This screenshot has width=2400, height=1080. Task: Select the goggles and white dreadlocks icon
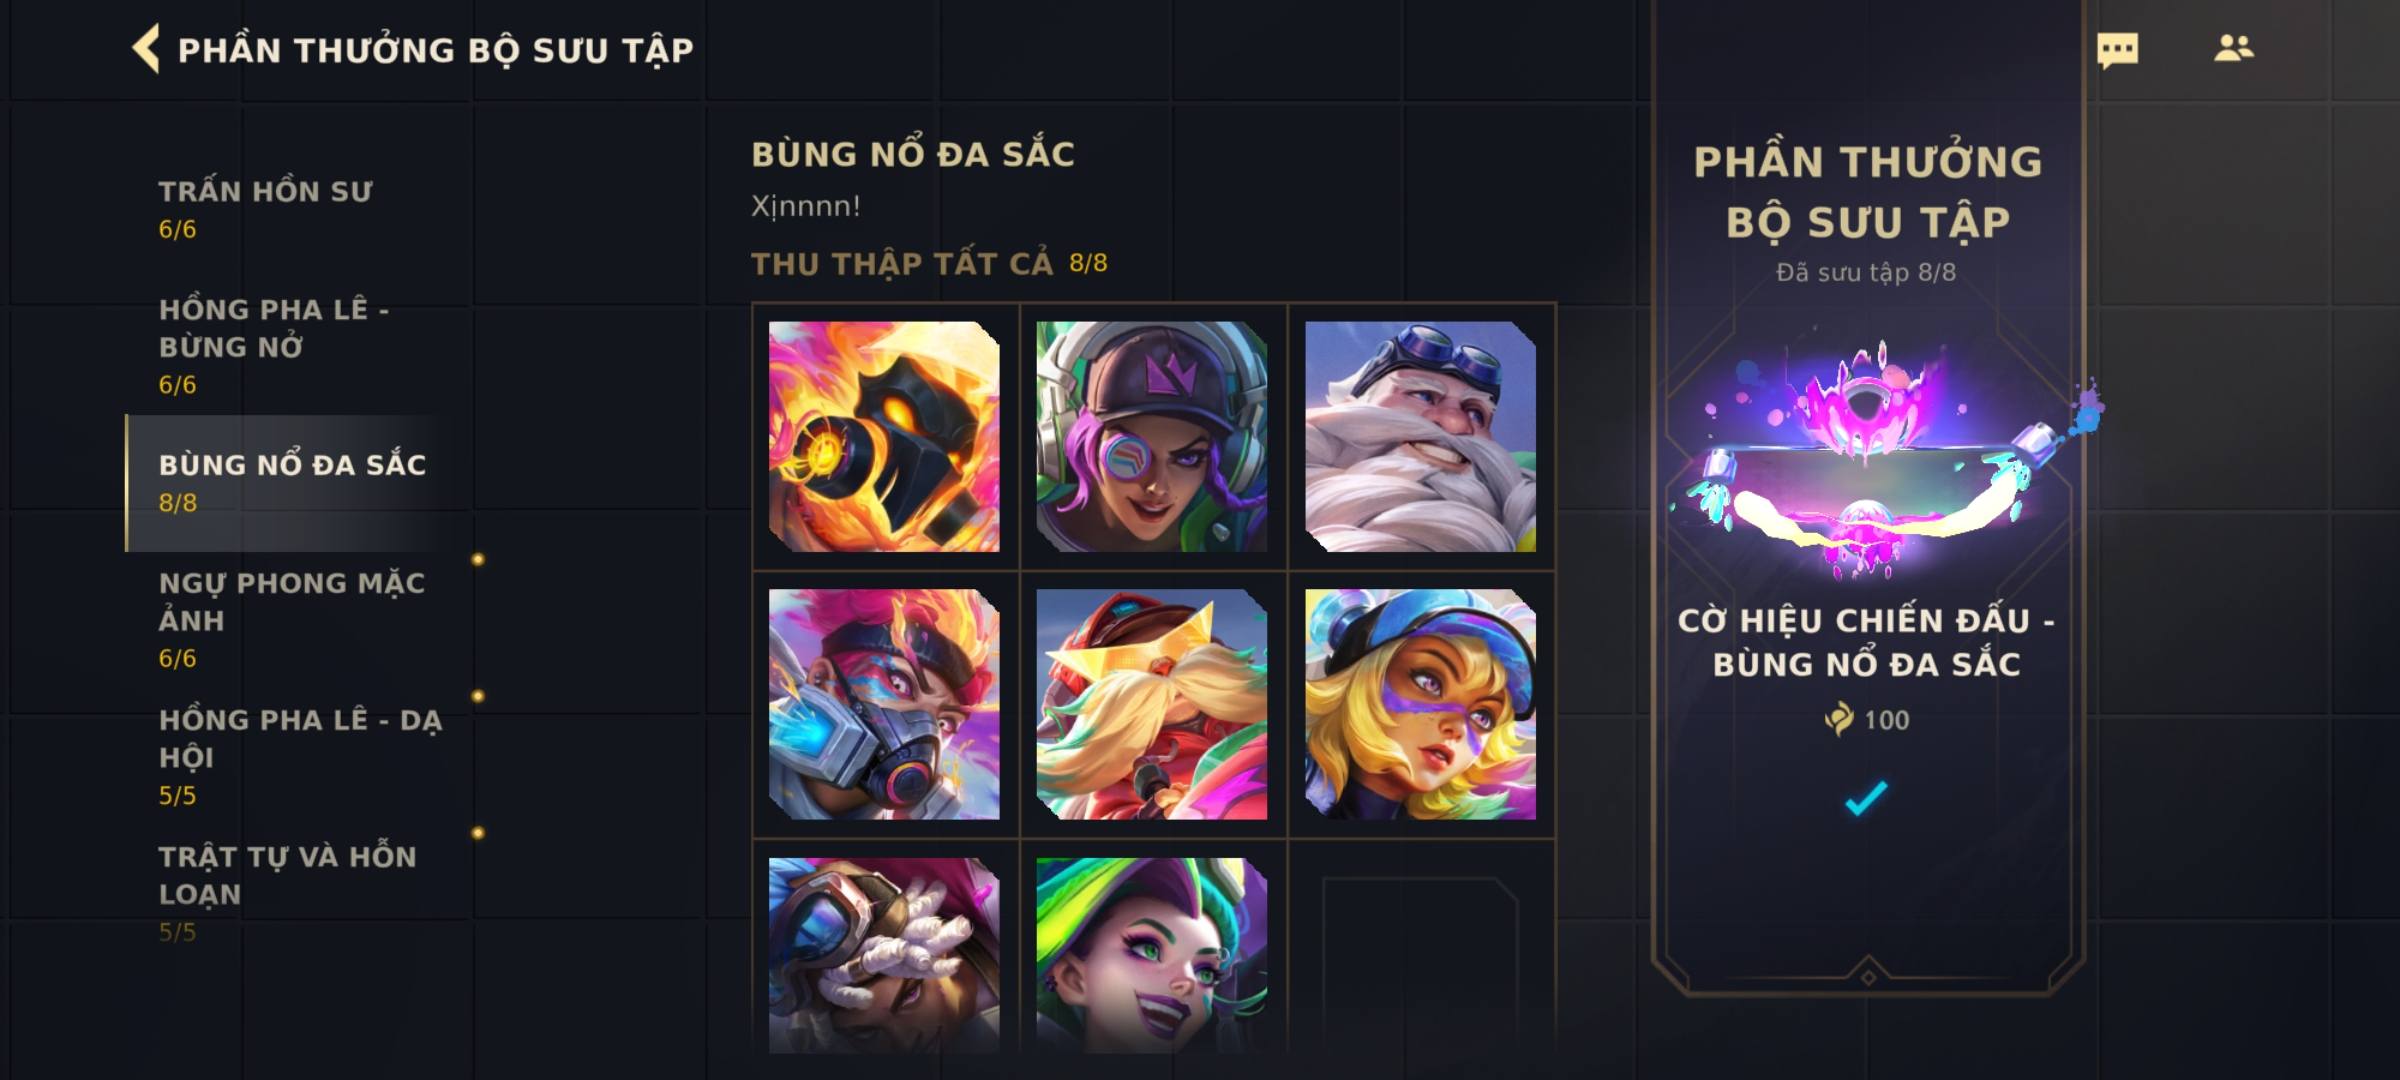tap(884, 956)
